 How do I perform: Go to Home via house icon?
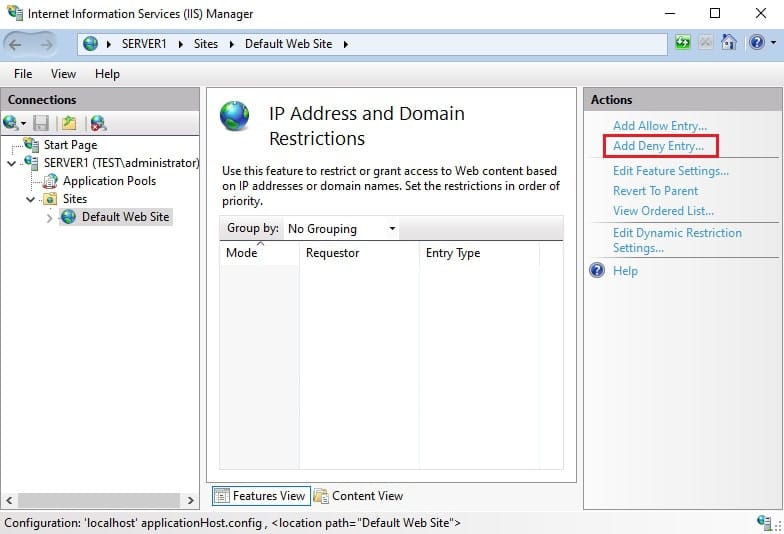pyautogui.click(x=728, y=42)
